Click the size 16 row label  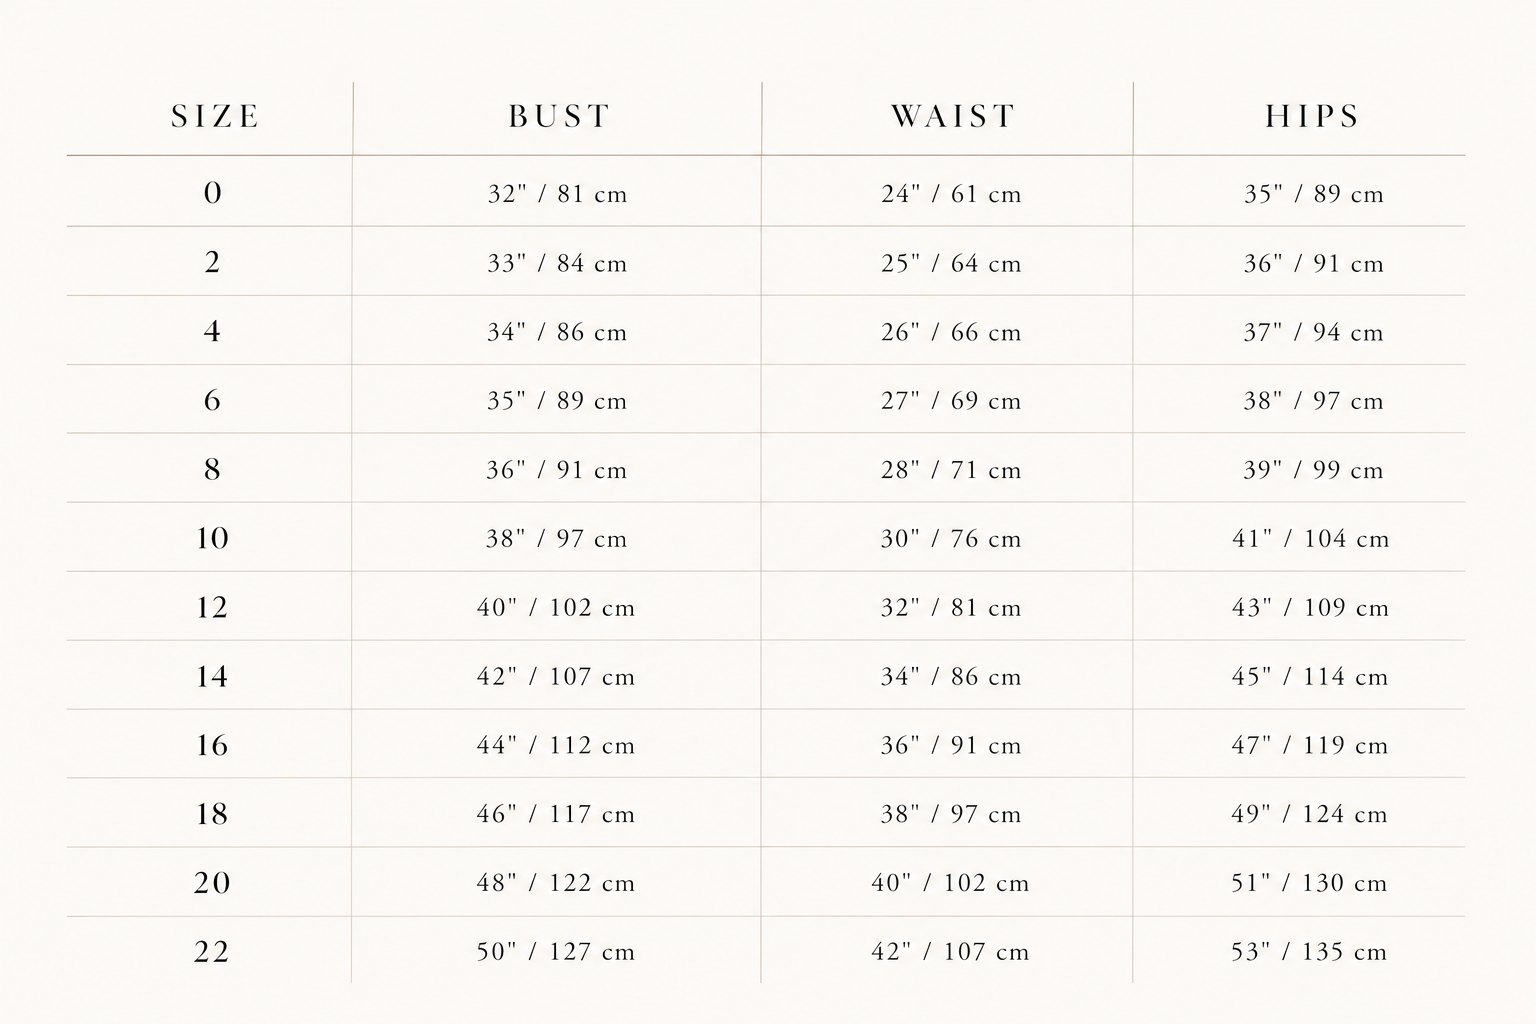coord(212,745)
